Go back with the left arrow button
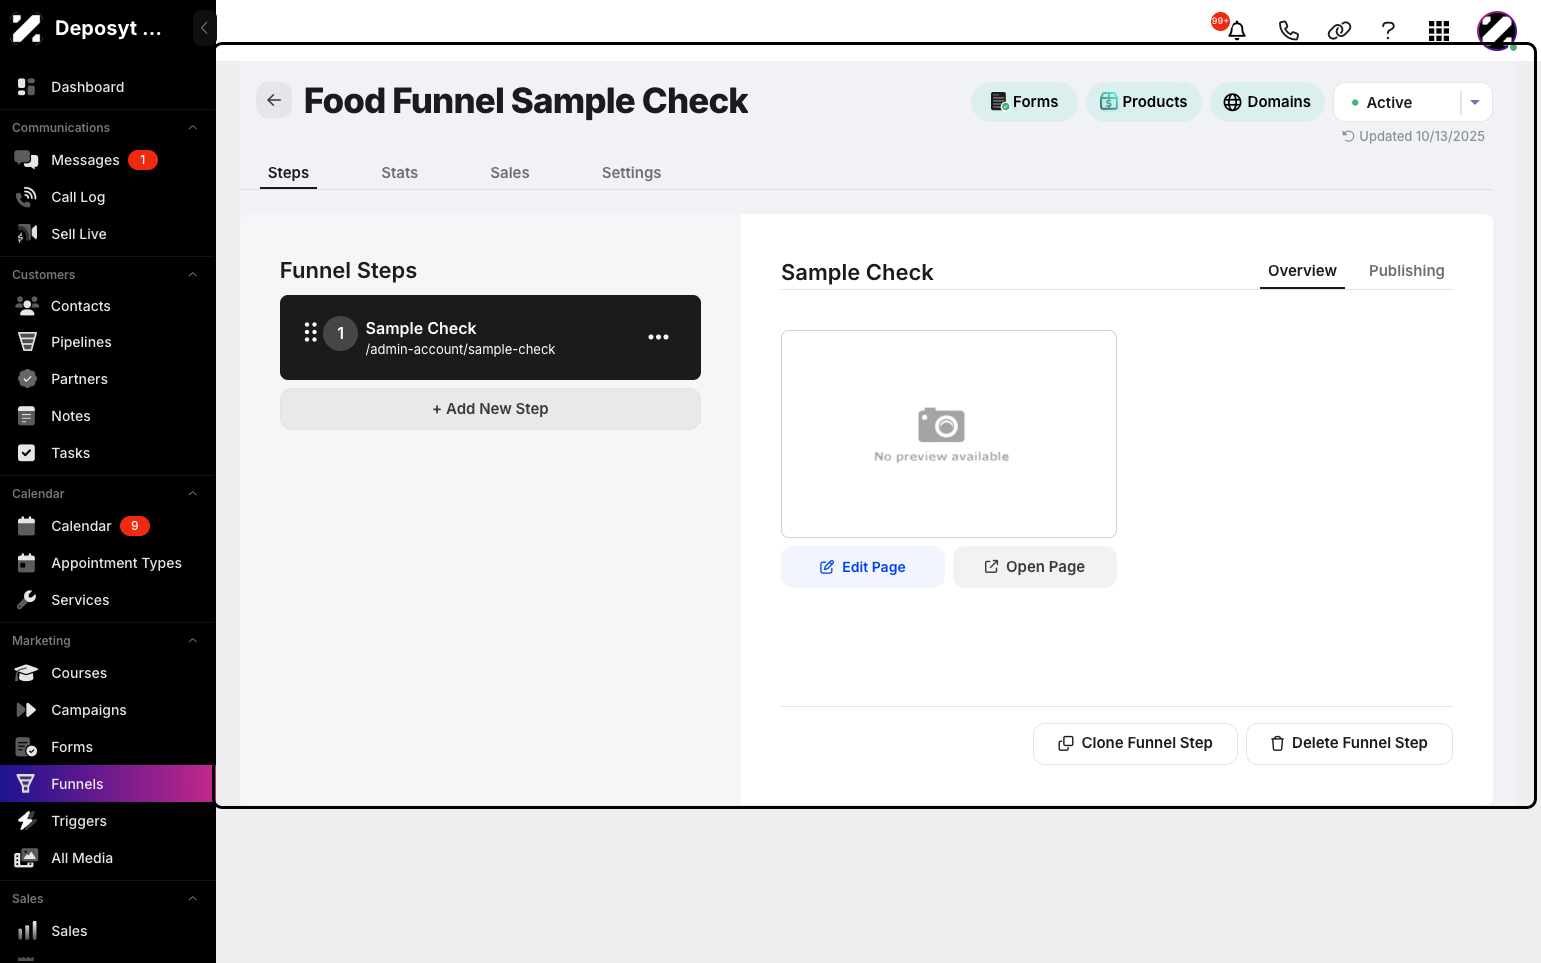 point(274,100)
